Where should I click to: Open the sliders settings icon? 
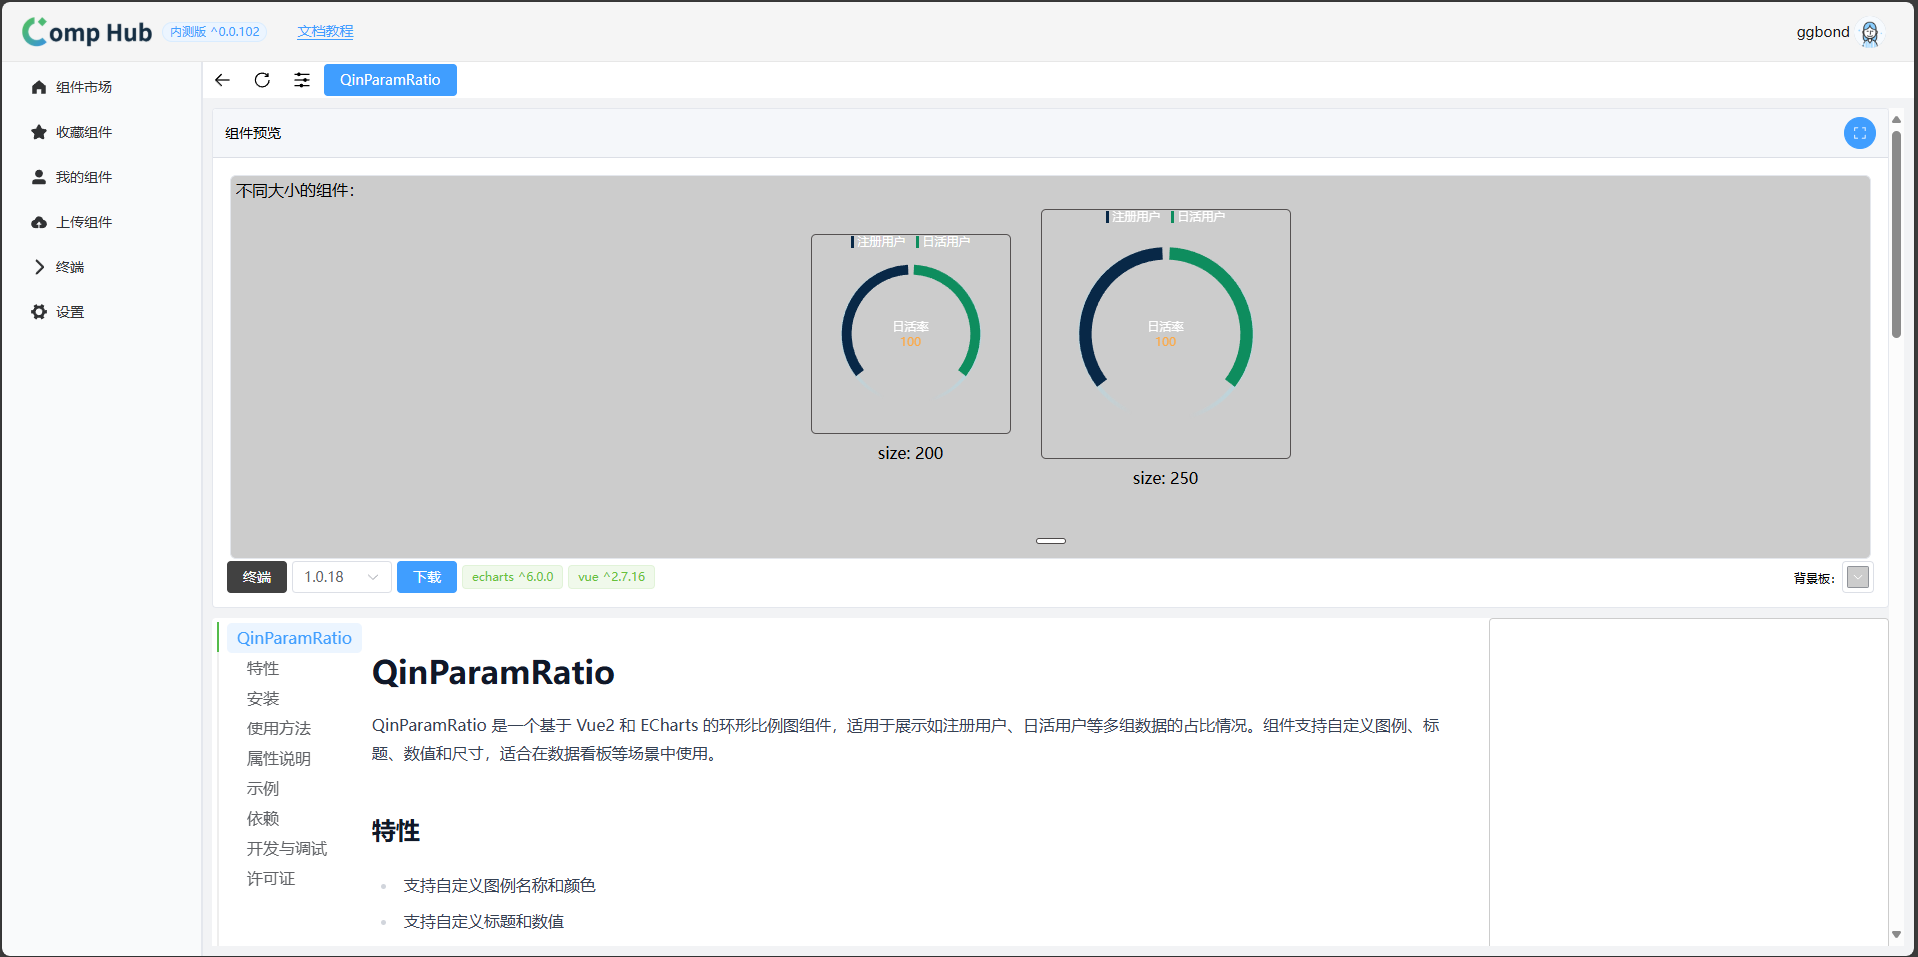(x=302, y=80)
